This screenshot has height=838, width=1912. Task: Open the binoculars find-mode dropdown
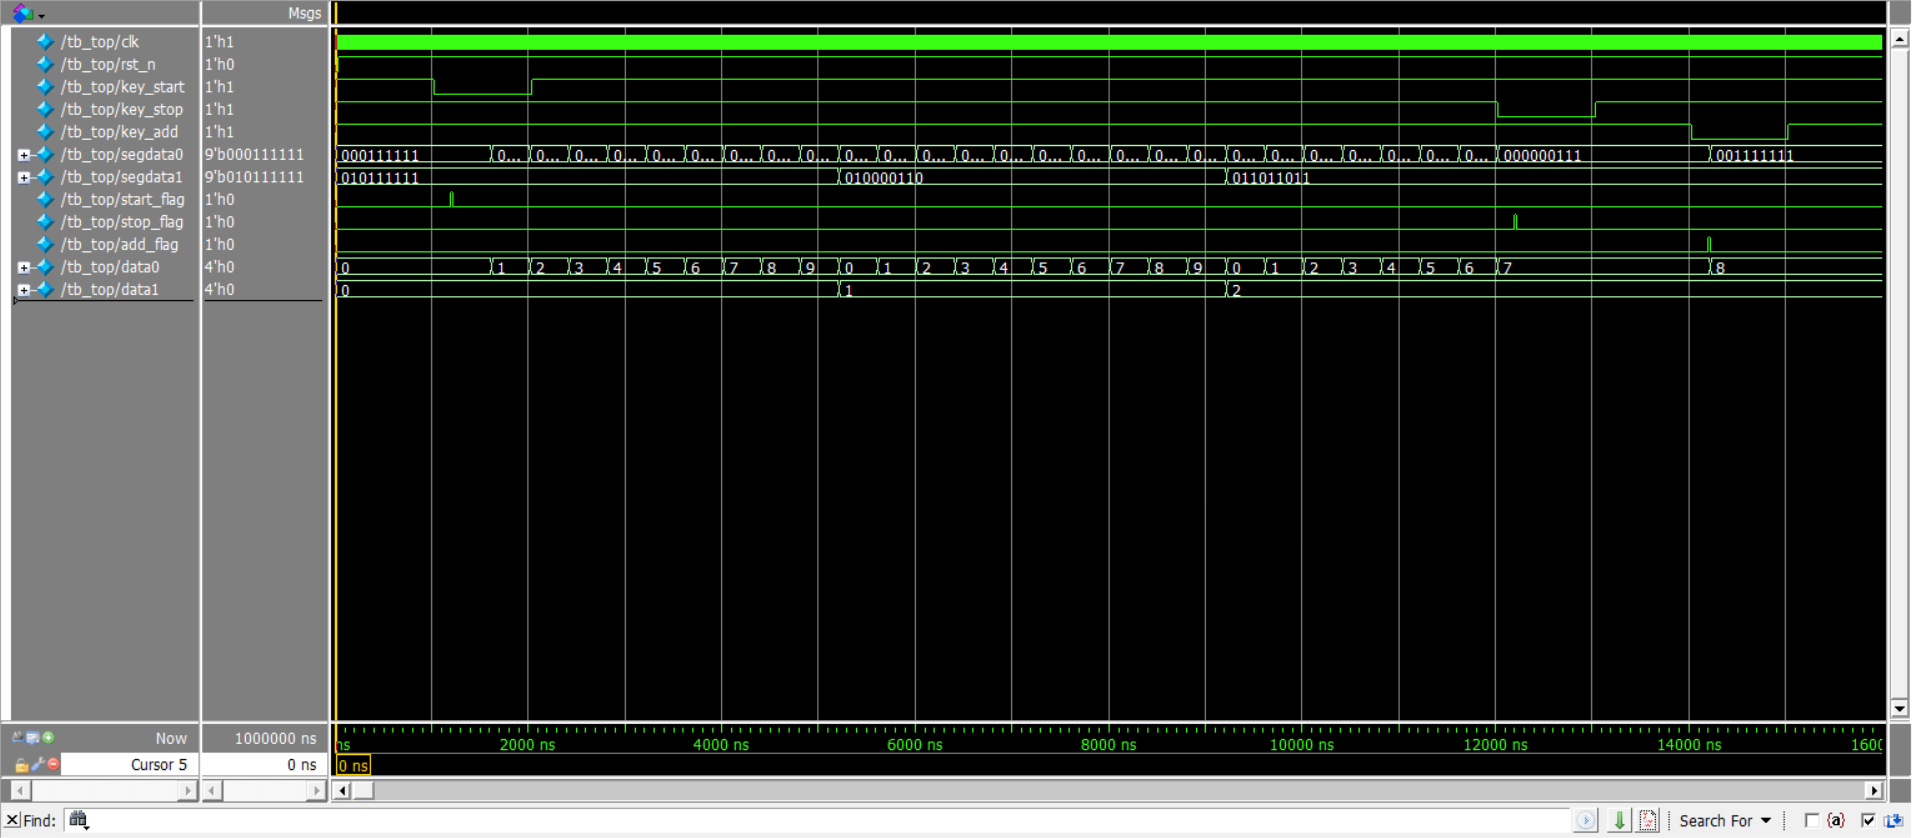[x=79, y=821]
